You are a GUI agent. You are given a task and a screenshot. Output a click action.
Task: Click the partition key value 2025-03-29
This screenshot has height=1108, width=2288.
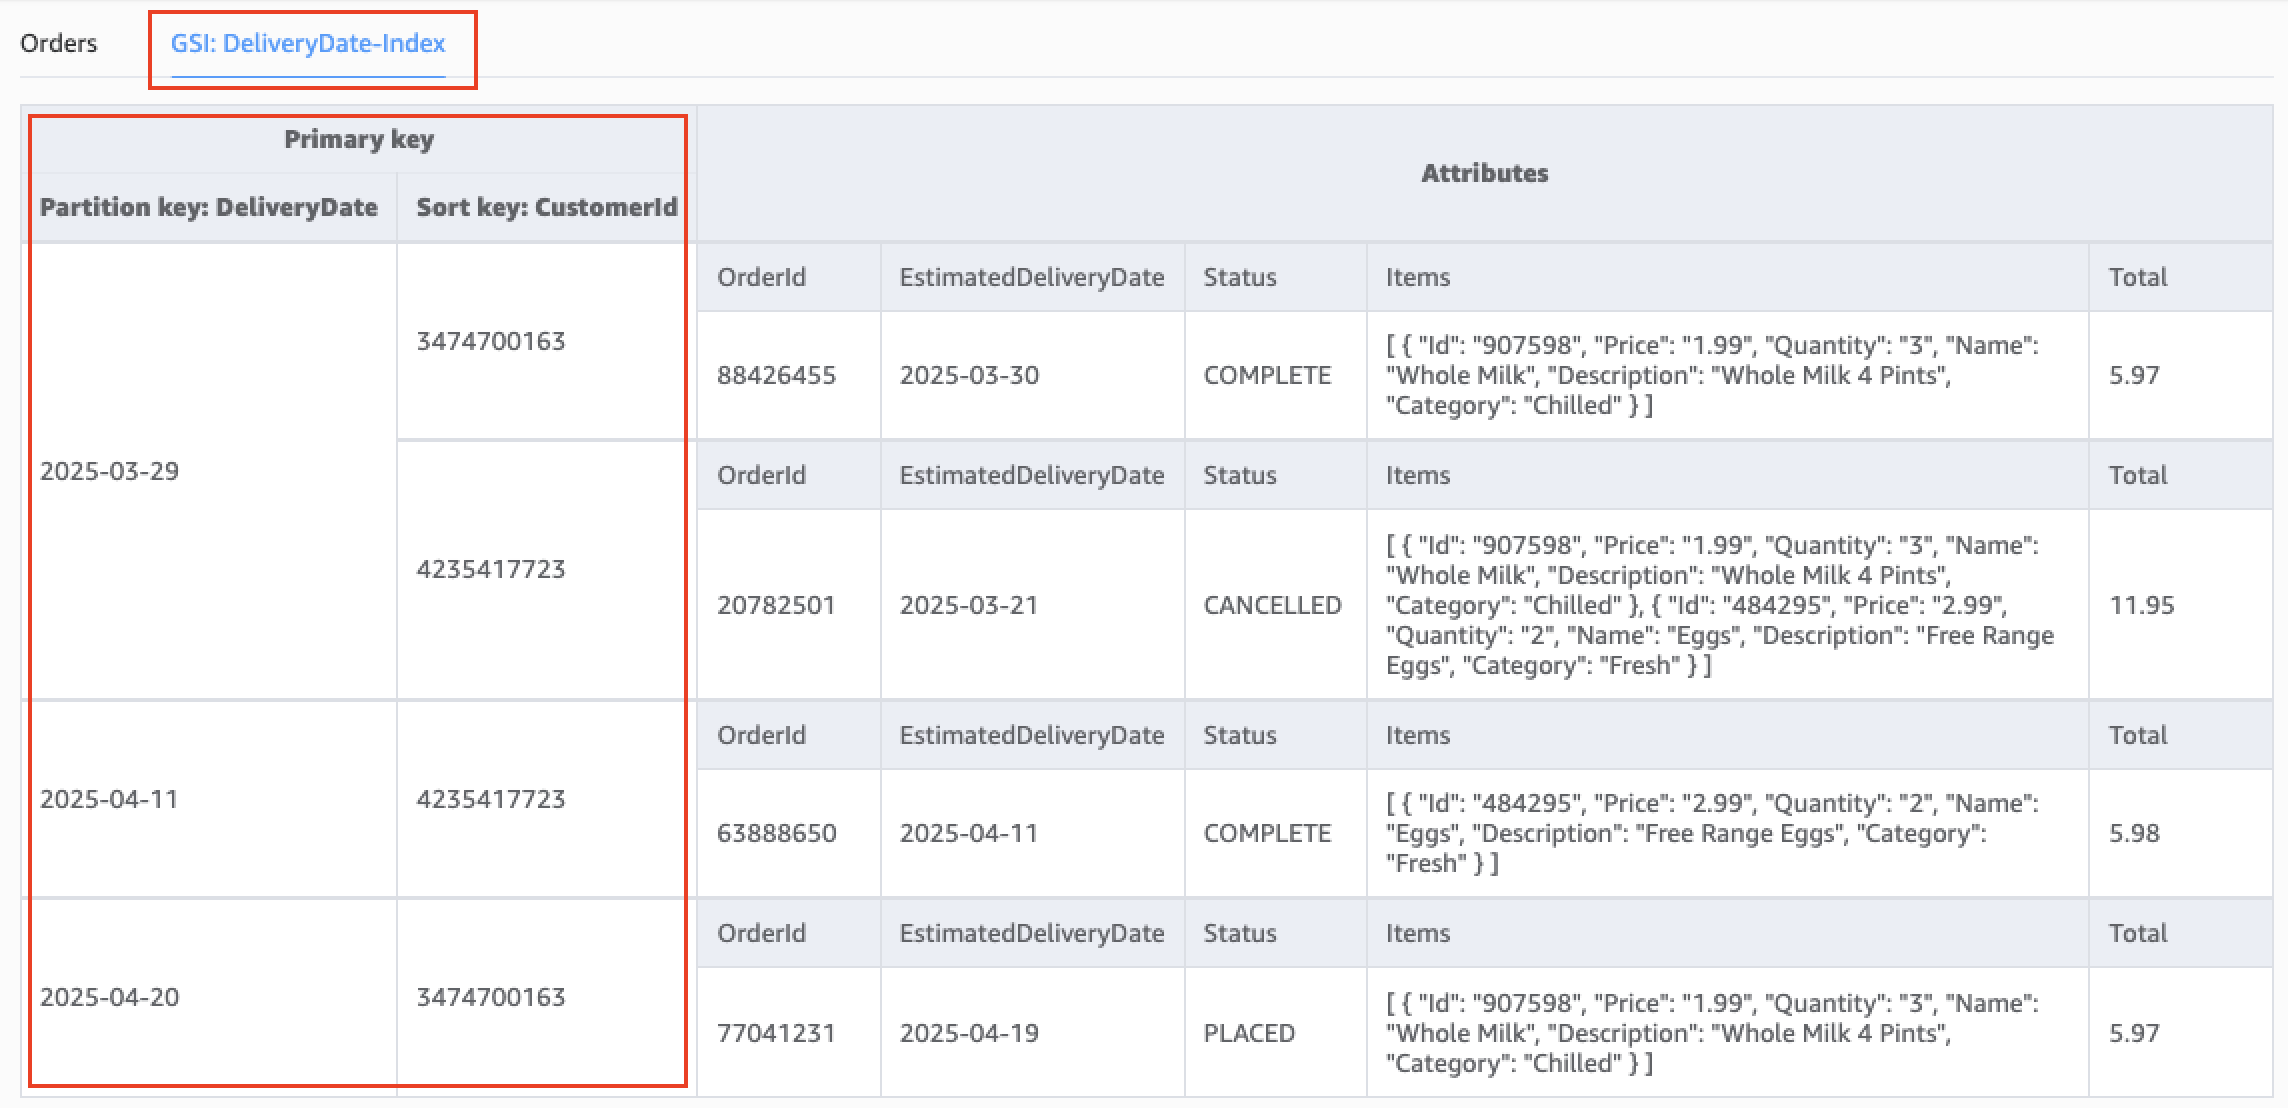tap(108, 470)
